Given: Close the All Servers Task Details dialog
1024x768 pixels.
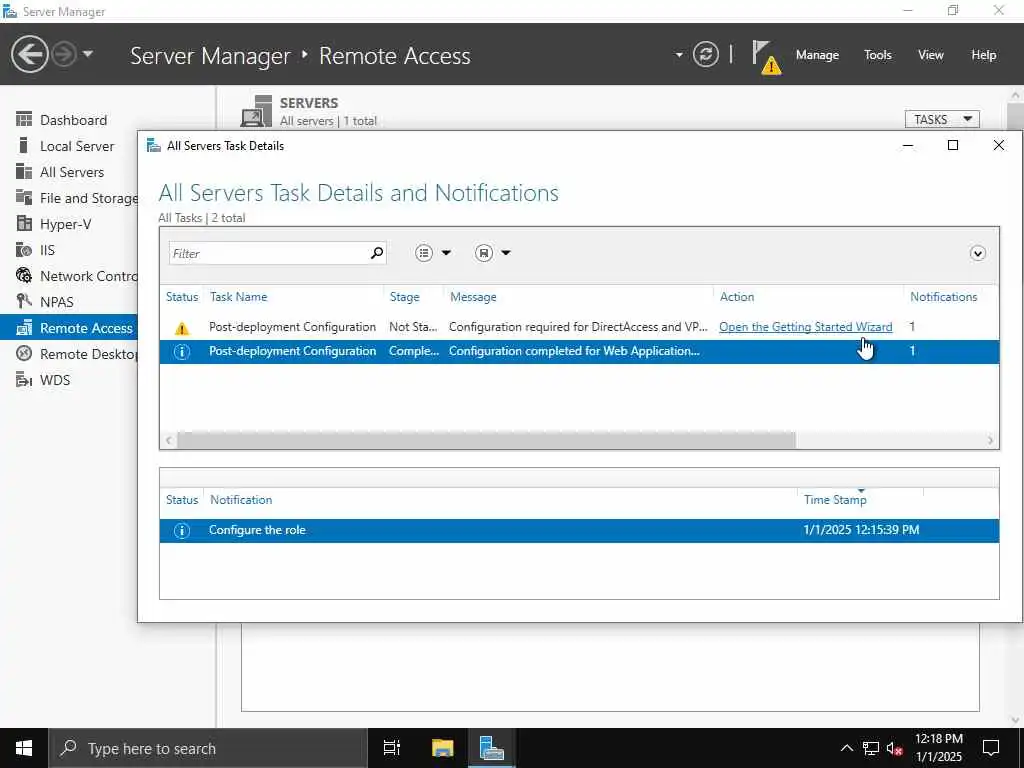Looking at the screenshot, I should pyautogui.click(x=999, y=145).
